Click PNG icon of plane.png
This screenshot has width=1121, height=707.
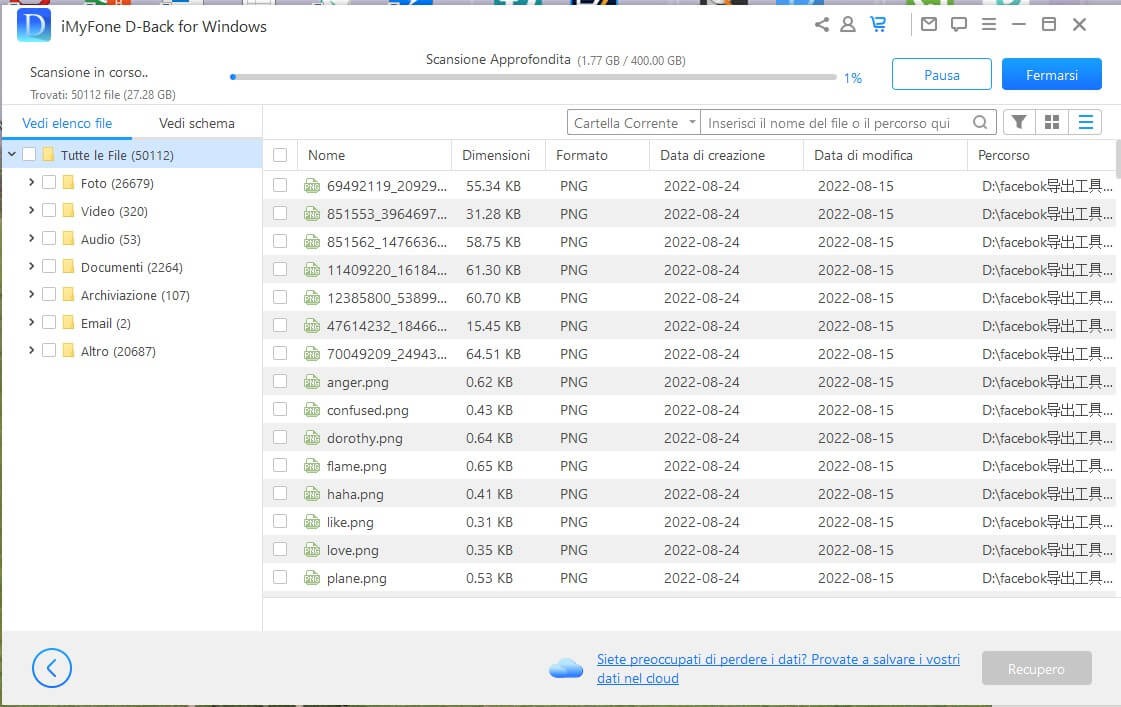[x=312, y=578]
